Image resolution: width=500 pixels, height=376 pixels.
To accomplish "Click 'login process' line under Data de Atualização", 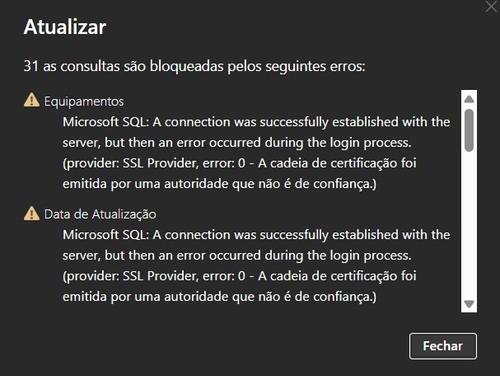I will click(x=237, y=255).
